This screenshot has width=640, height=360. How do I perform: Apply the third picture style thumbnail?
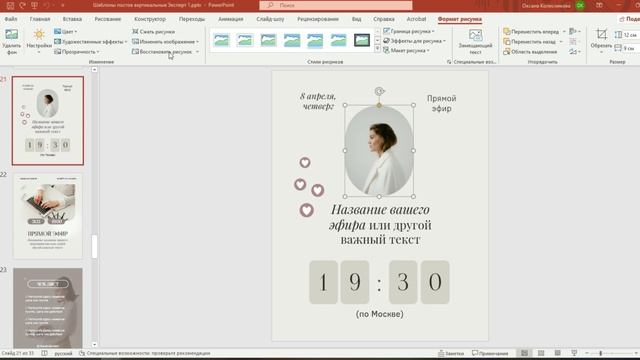269,40
